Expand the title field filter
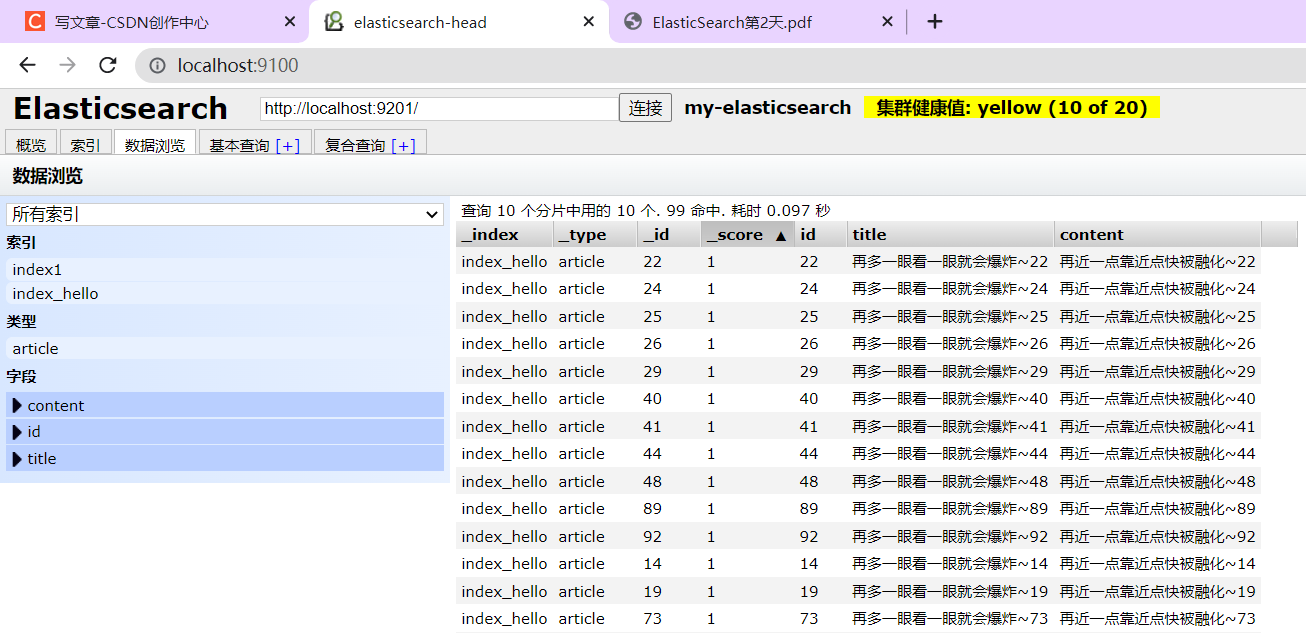The image size is (1306, 633). tap(17, 459)
